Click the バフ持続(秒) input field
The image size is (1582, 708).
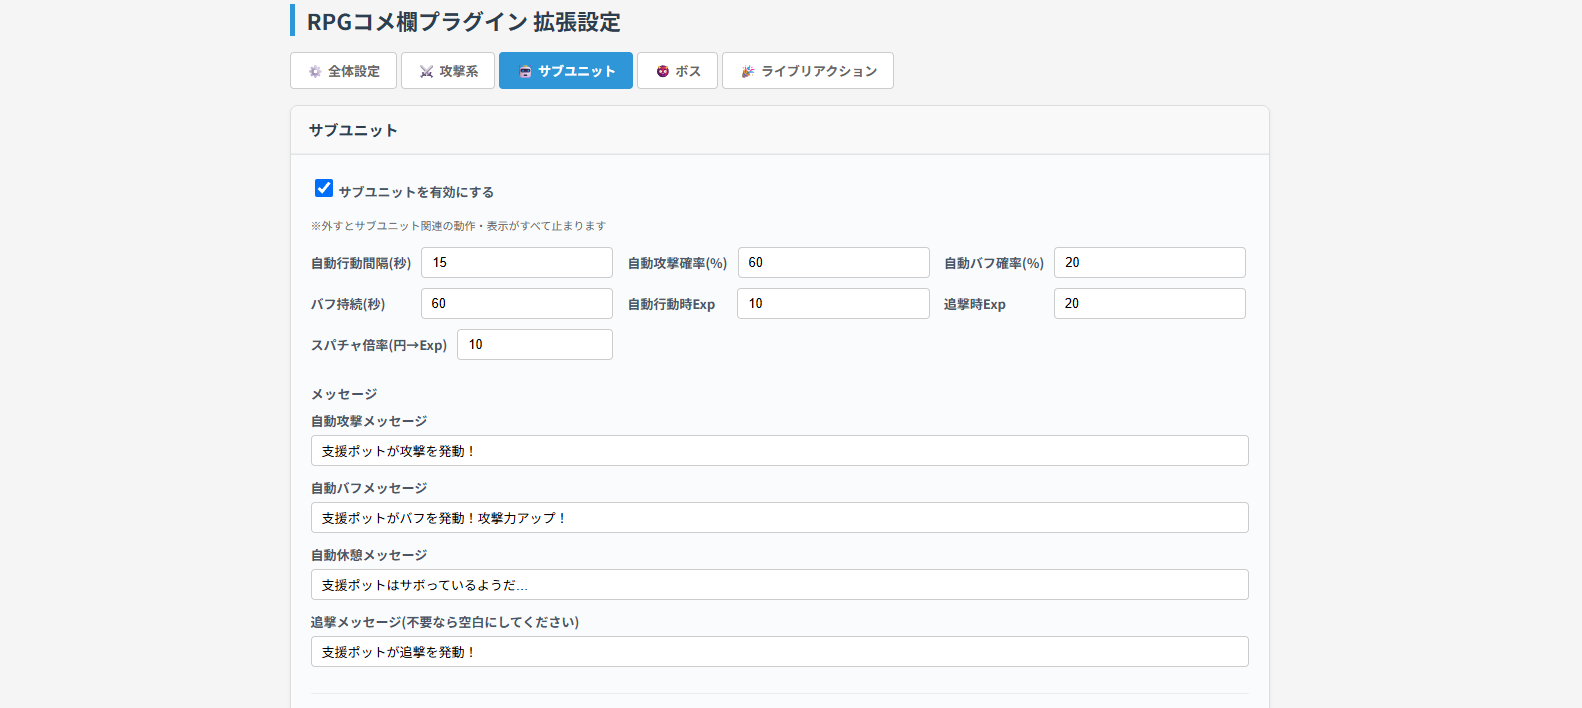[517, 304]
